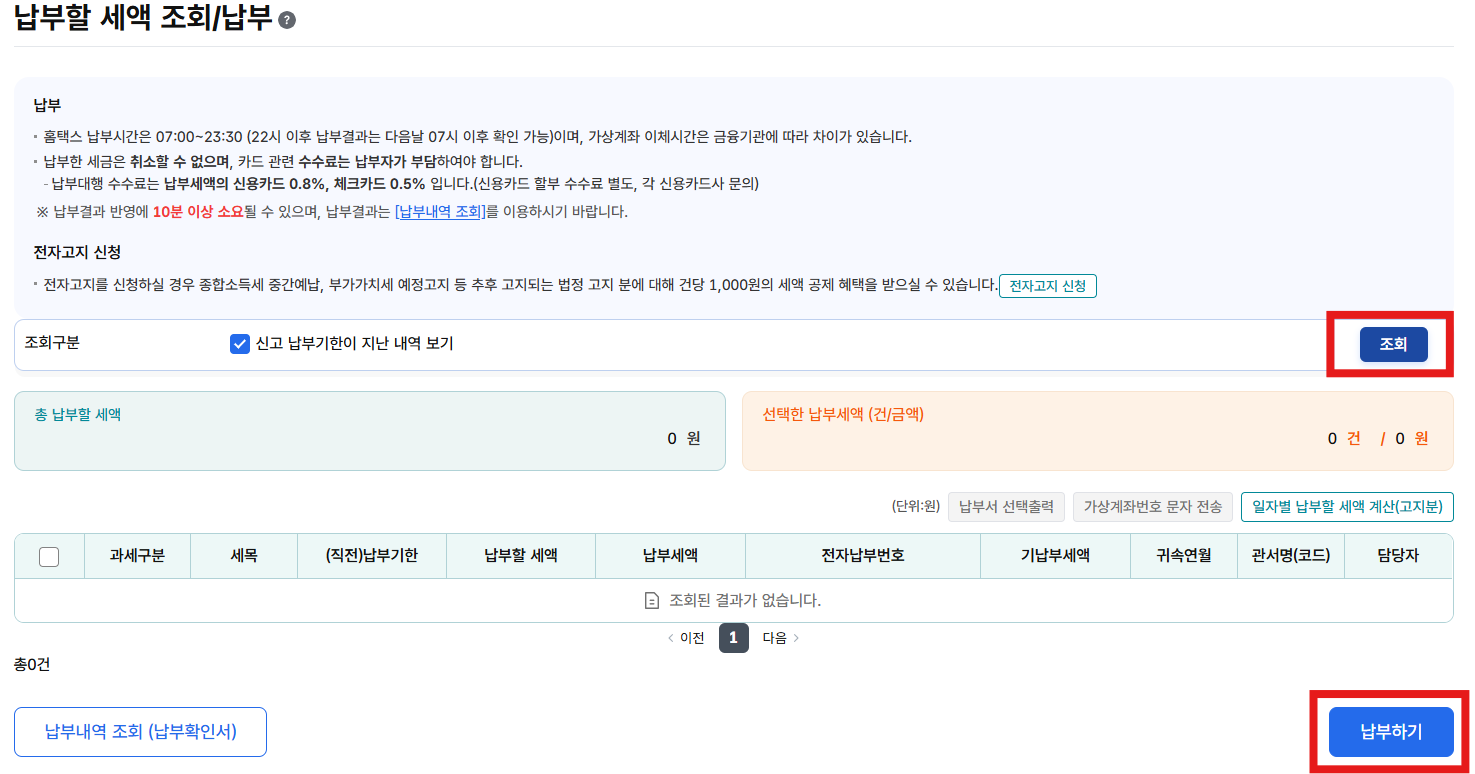Click the 세목 column header

(243, 556)
